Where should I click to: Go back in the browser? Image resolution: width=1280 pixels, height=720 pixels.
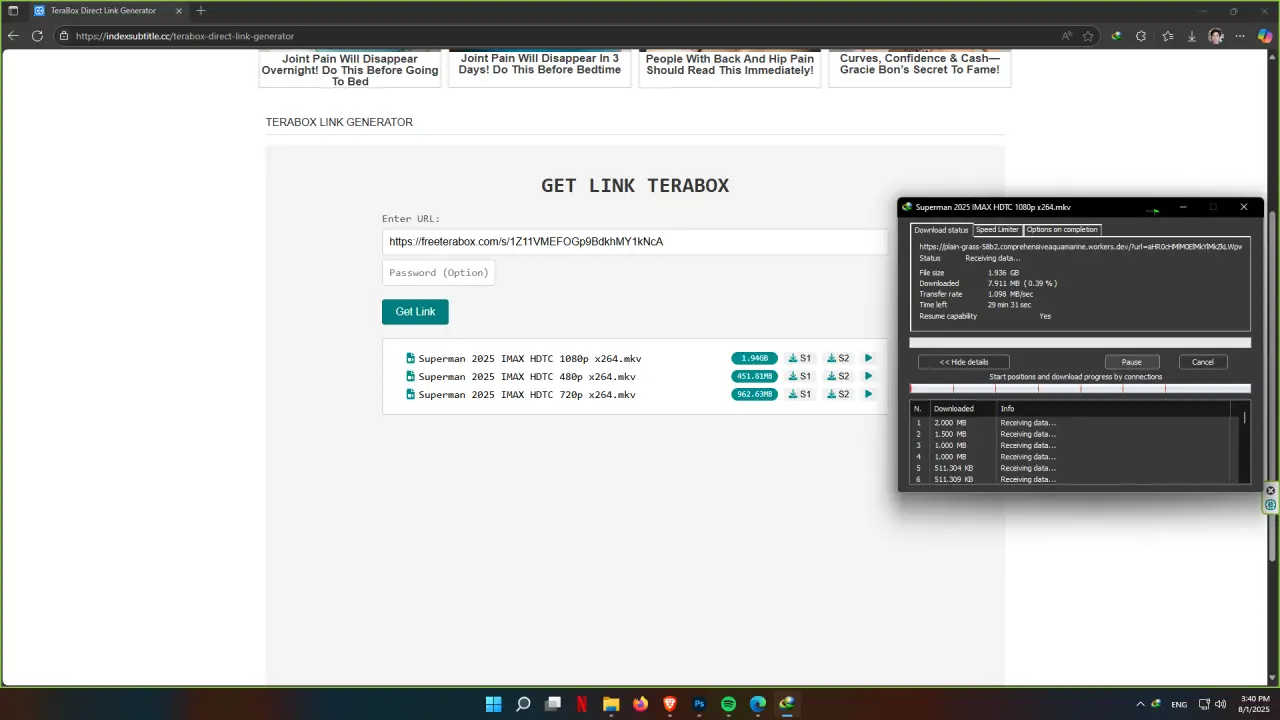[x=13, y=36]
